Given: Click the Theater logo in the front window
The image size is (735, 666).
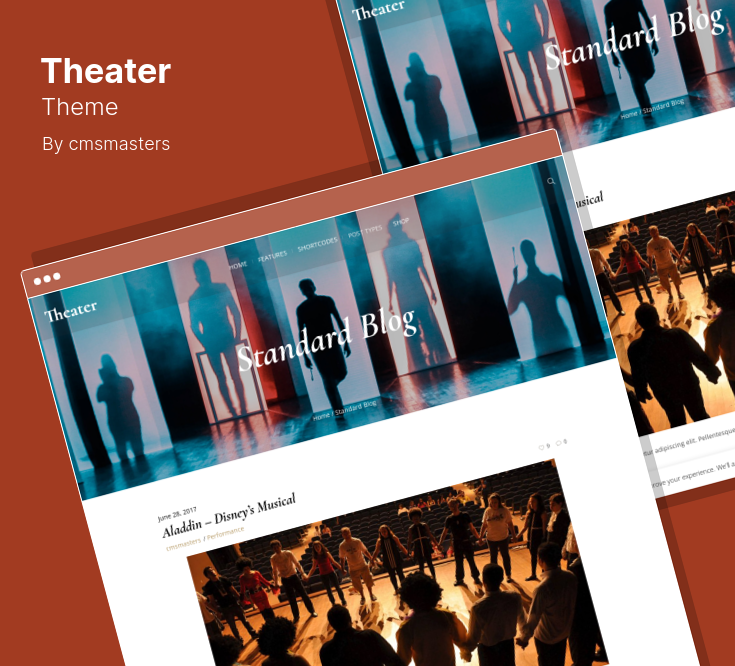Looking at the screenshot, I should pyautogui.click(x=71, y=311).
